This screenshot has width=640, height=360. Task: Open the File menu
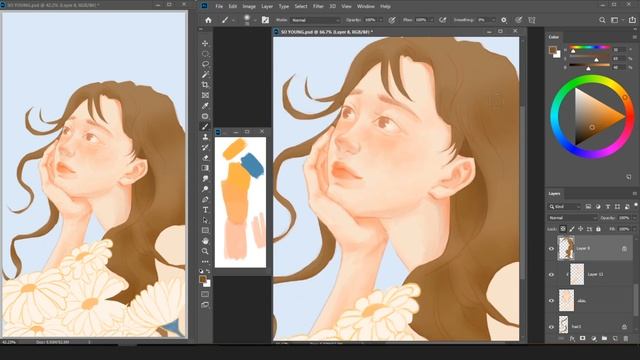tap(219, 7)
